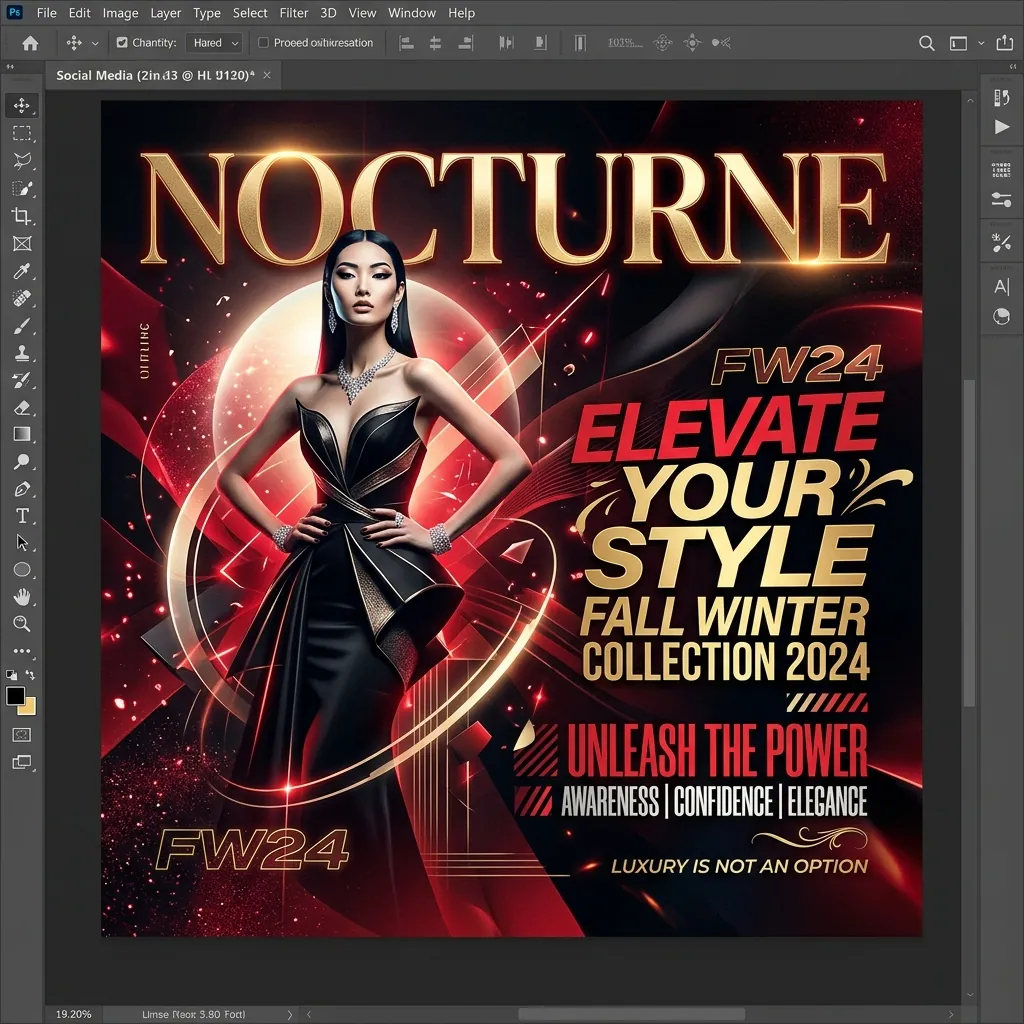Pick the Eyedropper tool
The width and height of the screenshot is (1024, 1024).
(x=22, y=271)
